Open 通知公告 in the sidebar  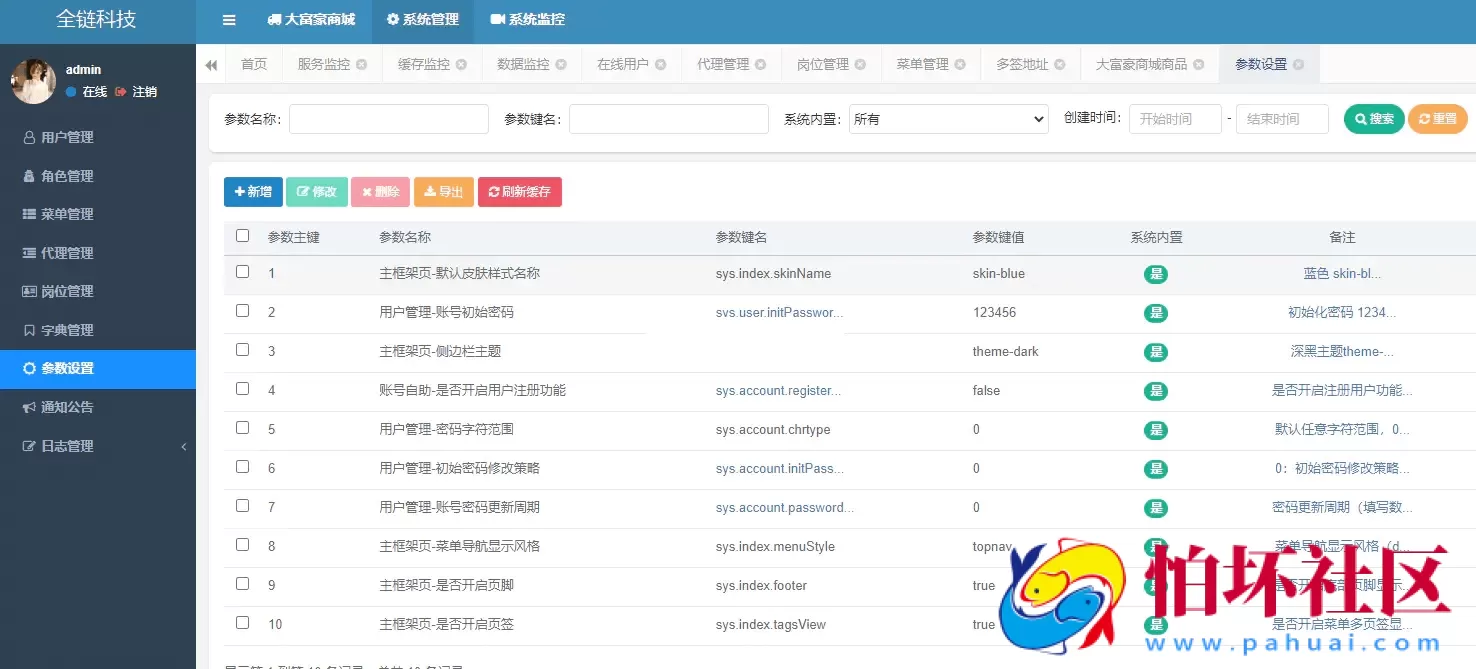(64, 407)
